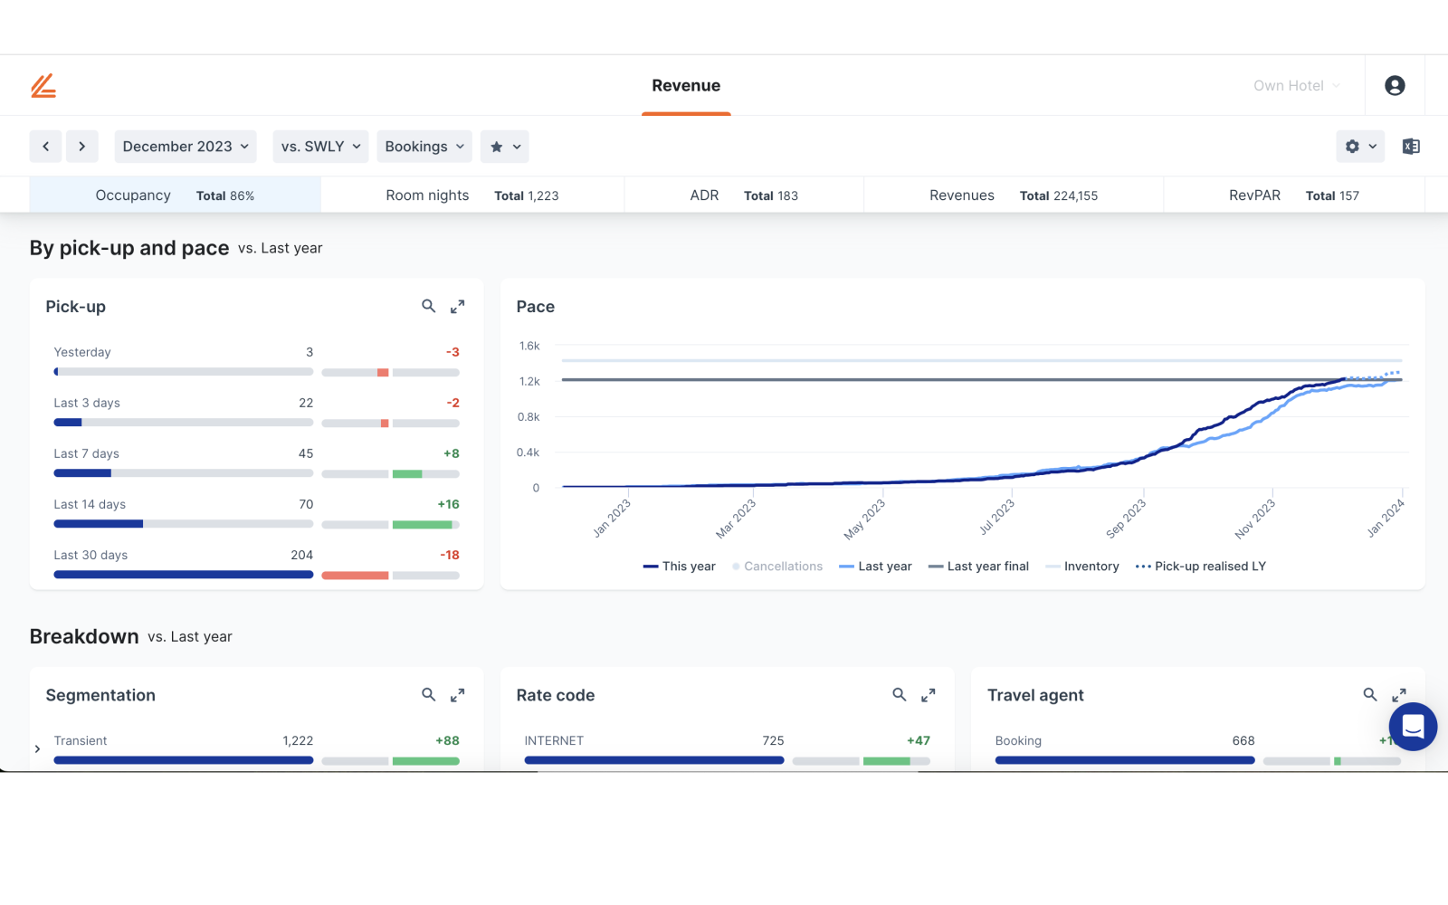Screen dimensions: 1448x905
Task: Expand the Transient segment row
Action: [x=37, y=749]
